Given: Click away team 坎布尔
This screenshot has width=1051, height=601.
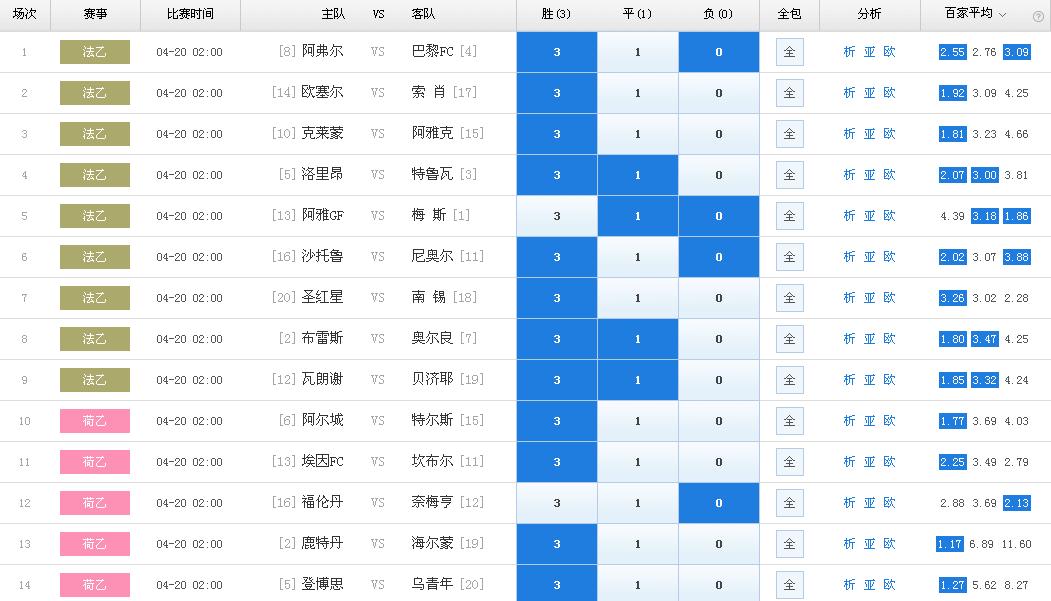Looking at the screenshot, I should click(x=432, y=461).
